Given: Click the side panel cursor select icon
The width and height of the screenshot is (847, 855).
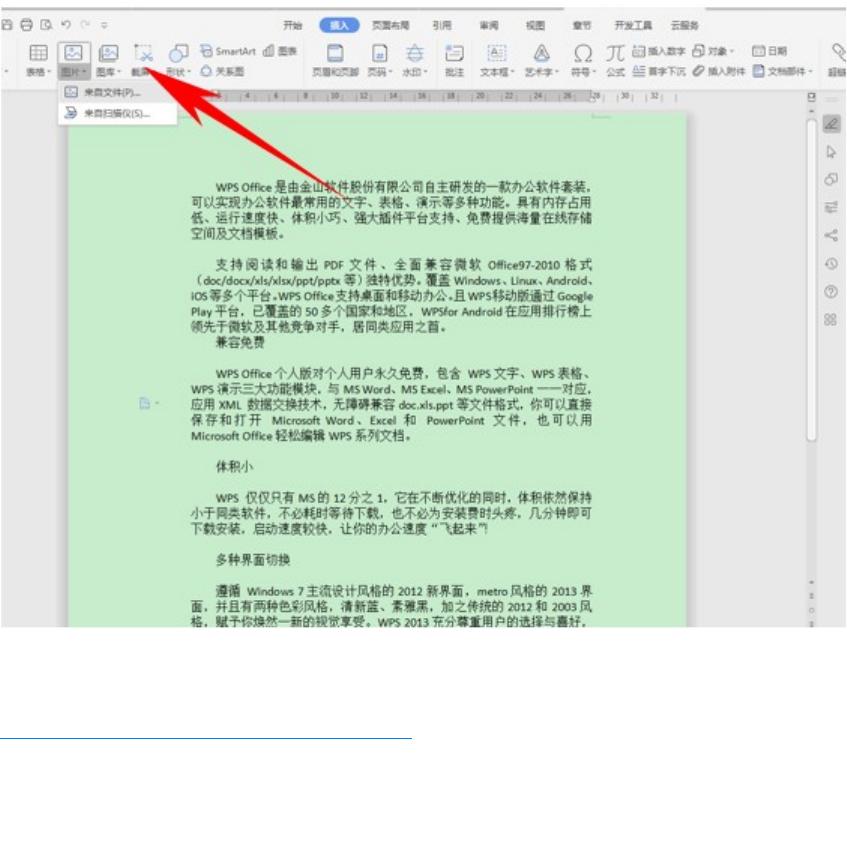Looking at the screenshot, I should click(x=831, y=152).
